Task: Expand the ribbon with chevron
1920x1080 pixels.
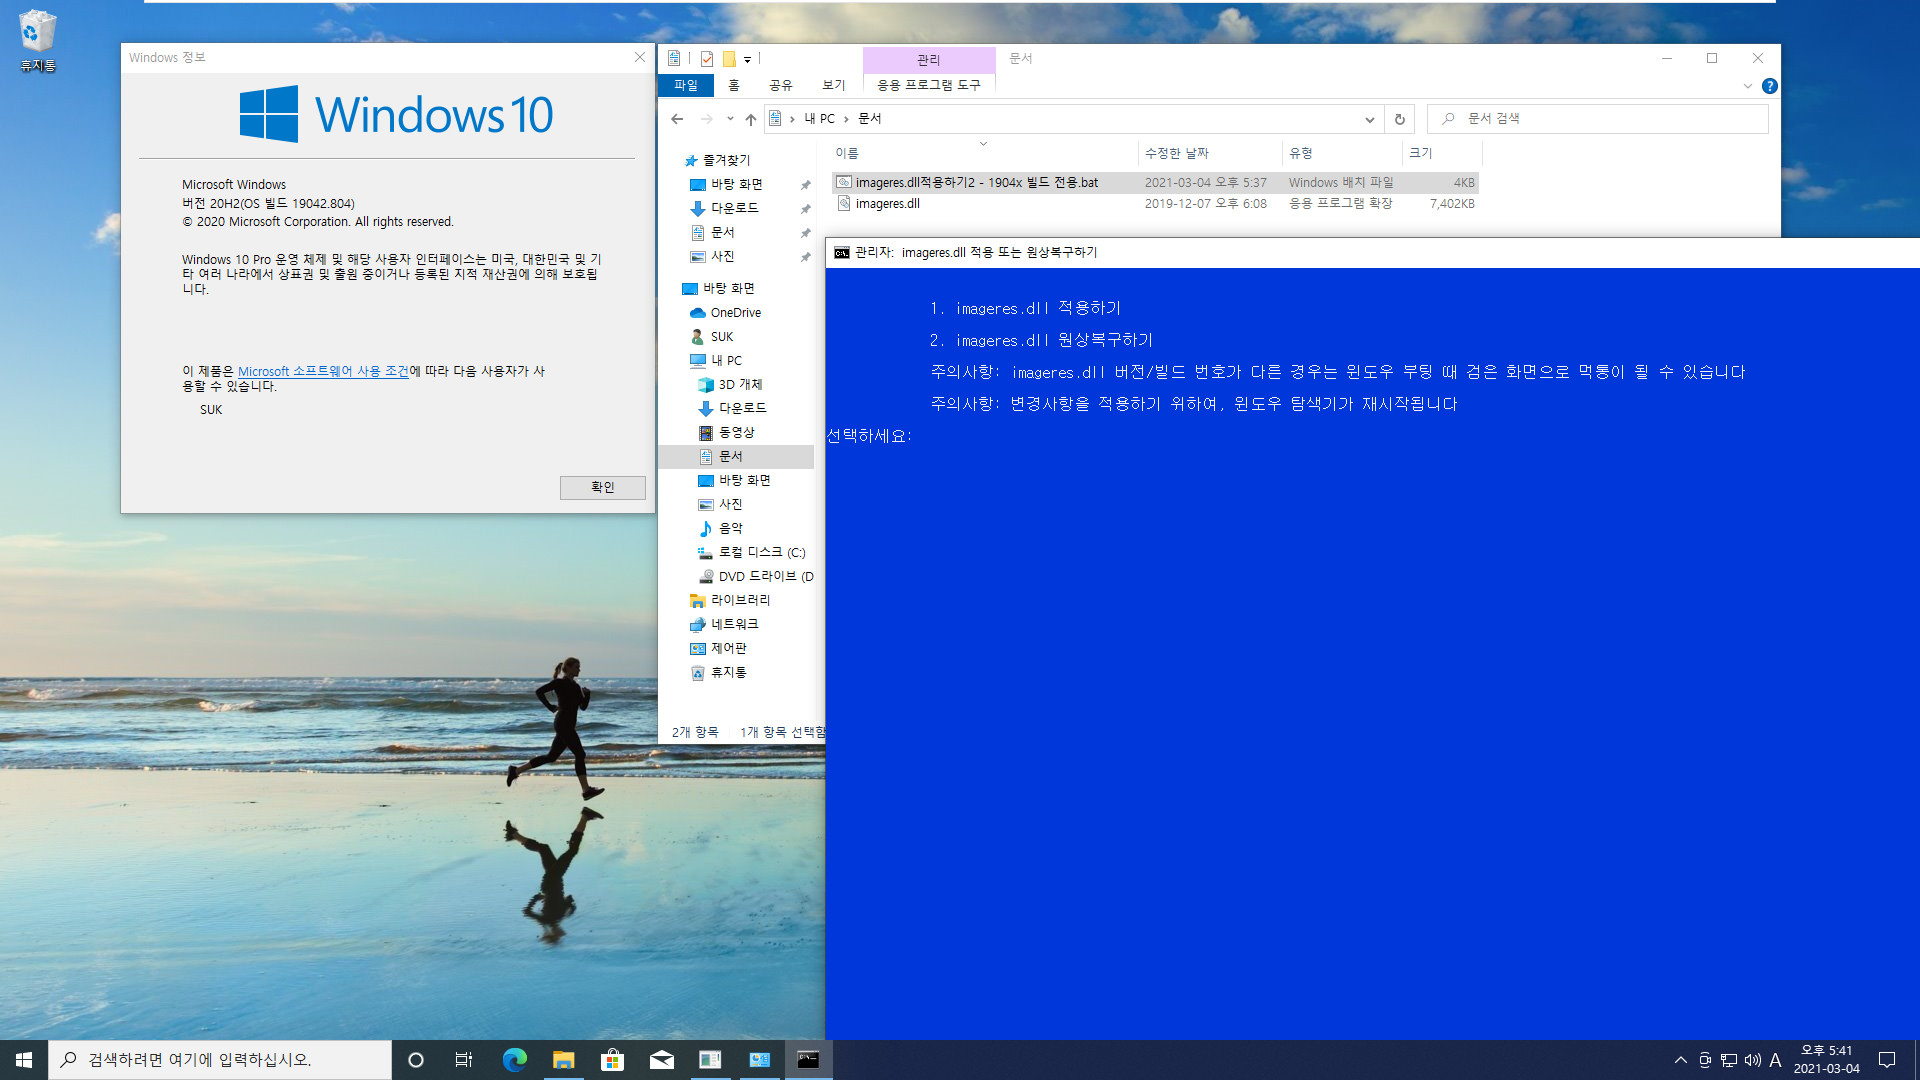Action: (x=1747, y=86)
